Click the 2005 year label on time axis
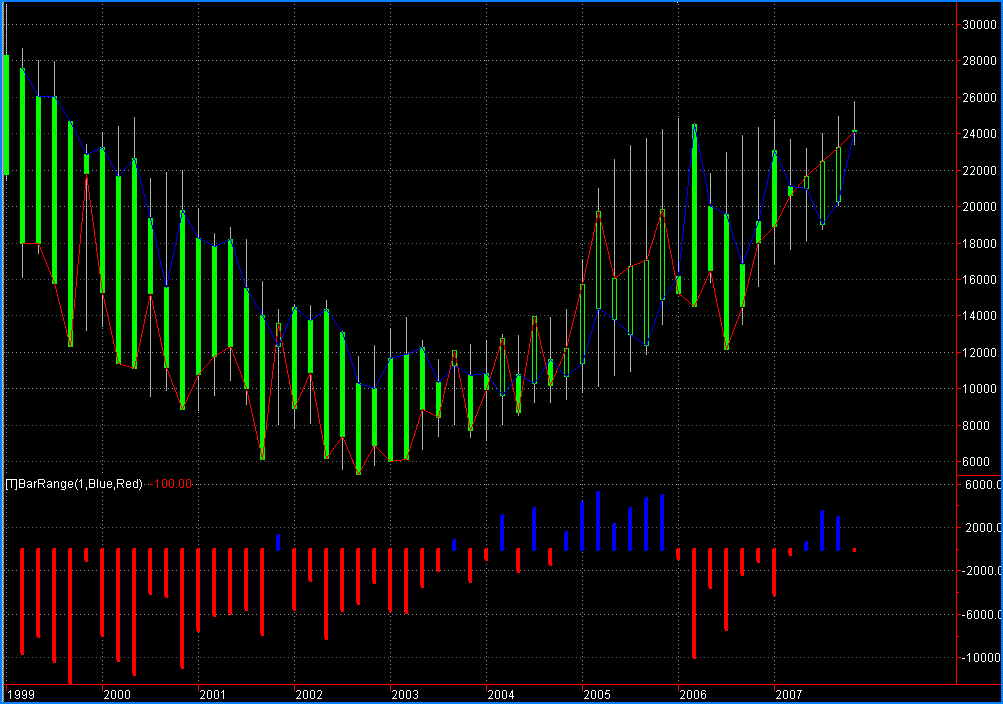 pos(597,694)
